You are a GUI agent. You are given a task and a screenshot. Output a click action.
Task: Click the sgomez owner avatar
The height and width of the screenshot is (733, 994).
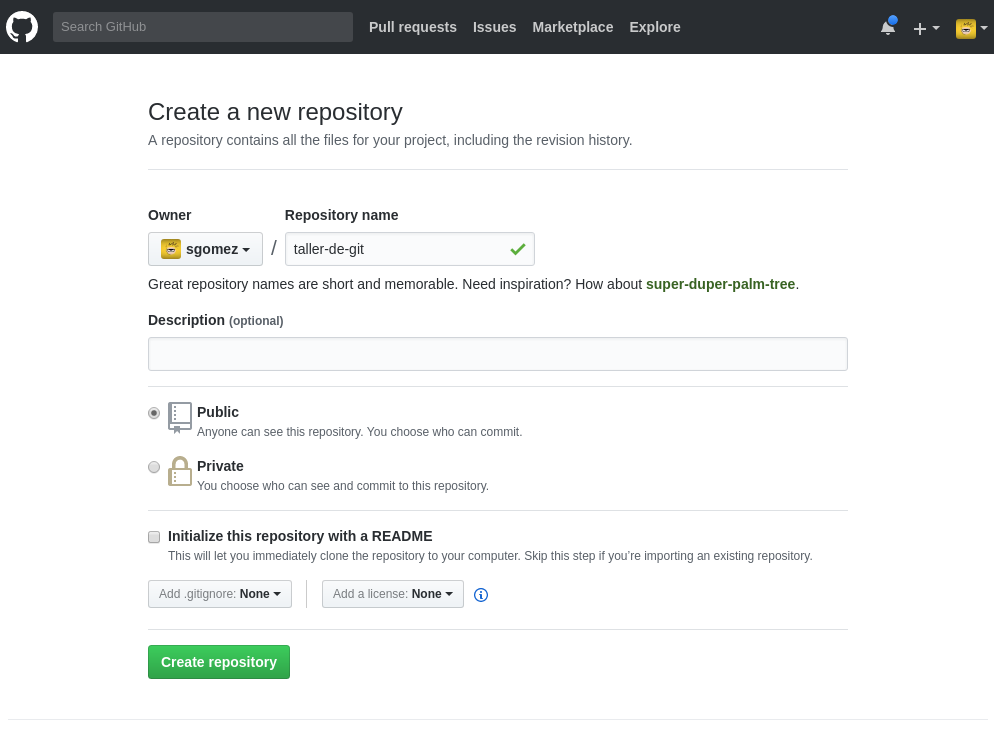pyautogui.click(x=171, y=249)
